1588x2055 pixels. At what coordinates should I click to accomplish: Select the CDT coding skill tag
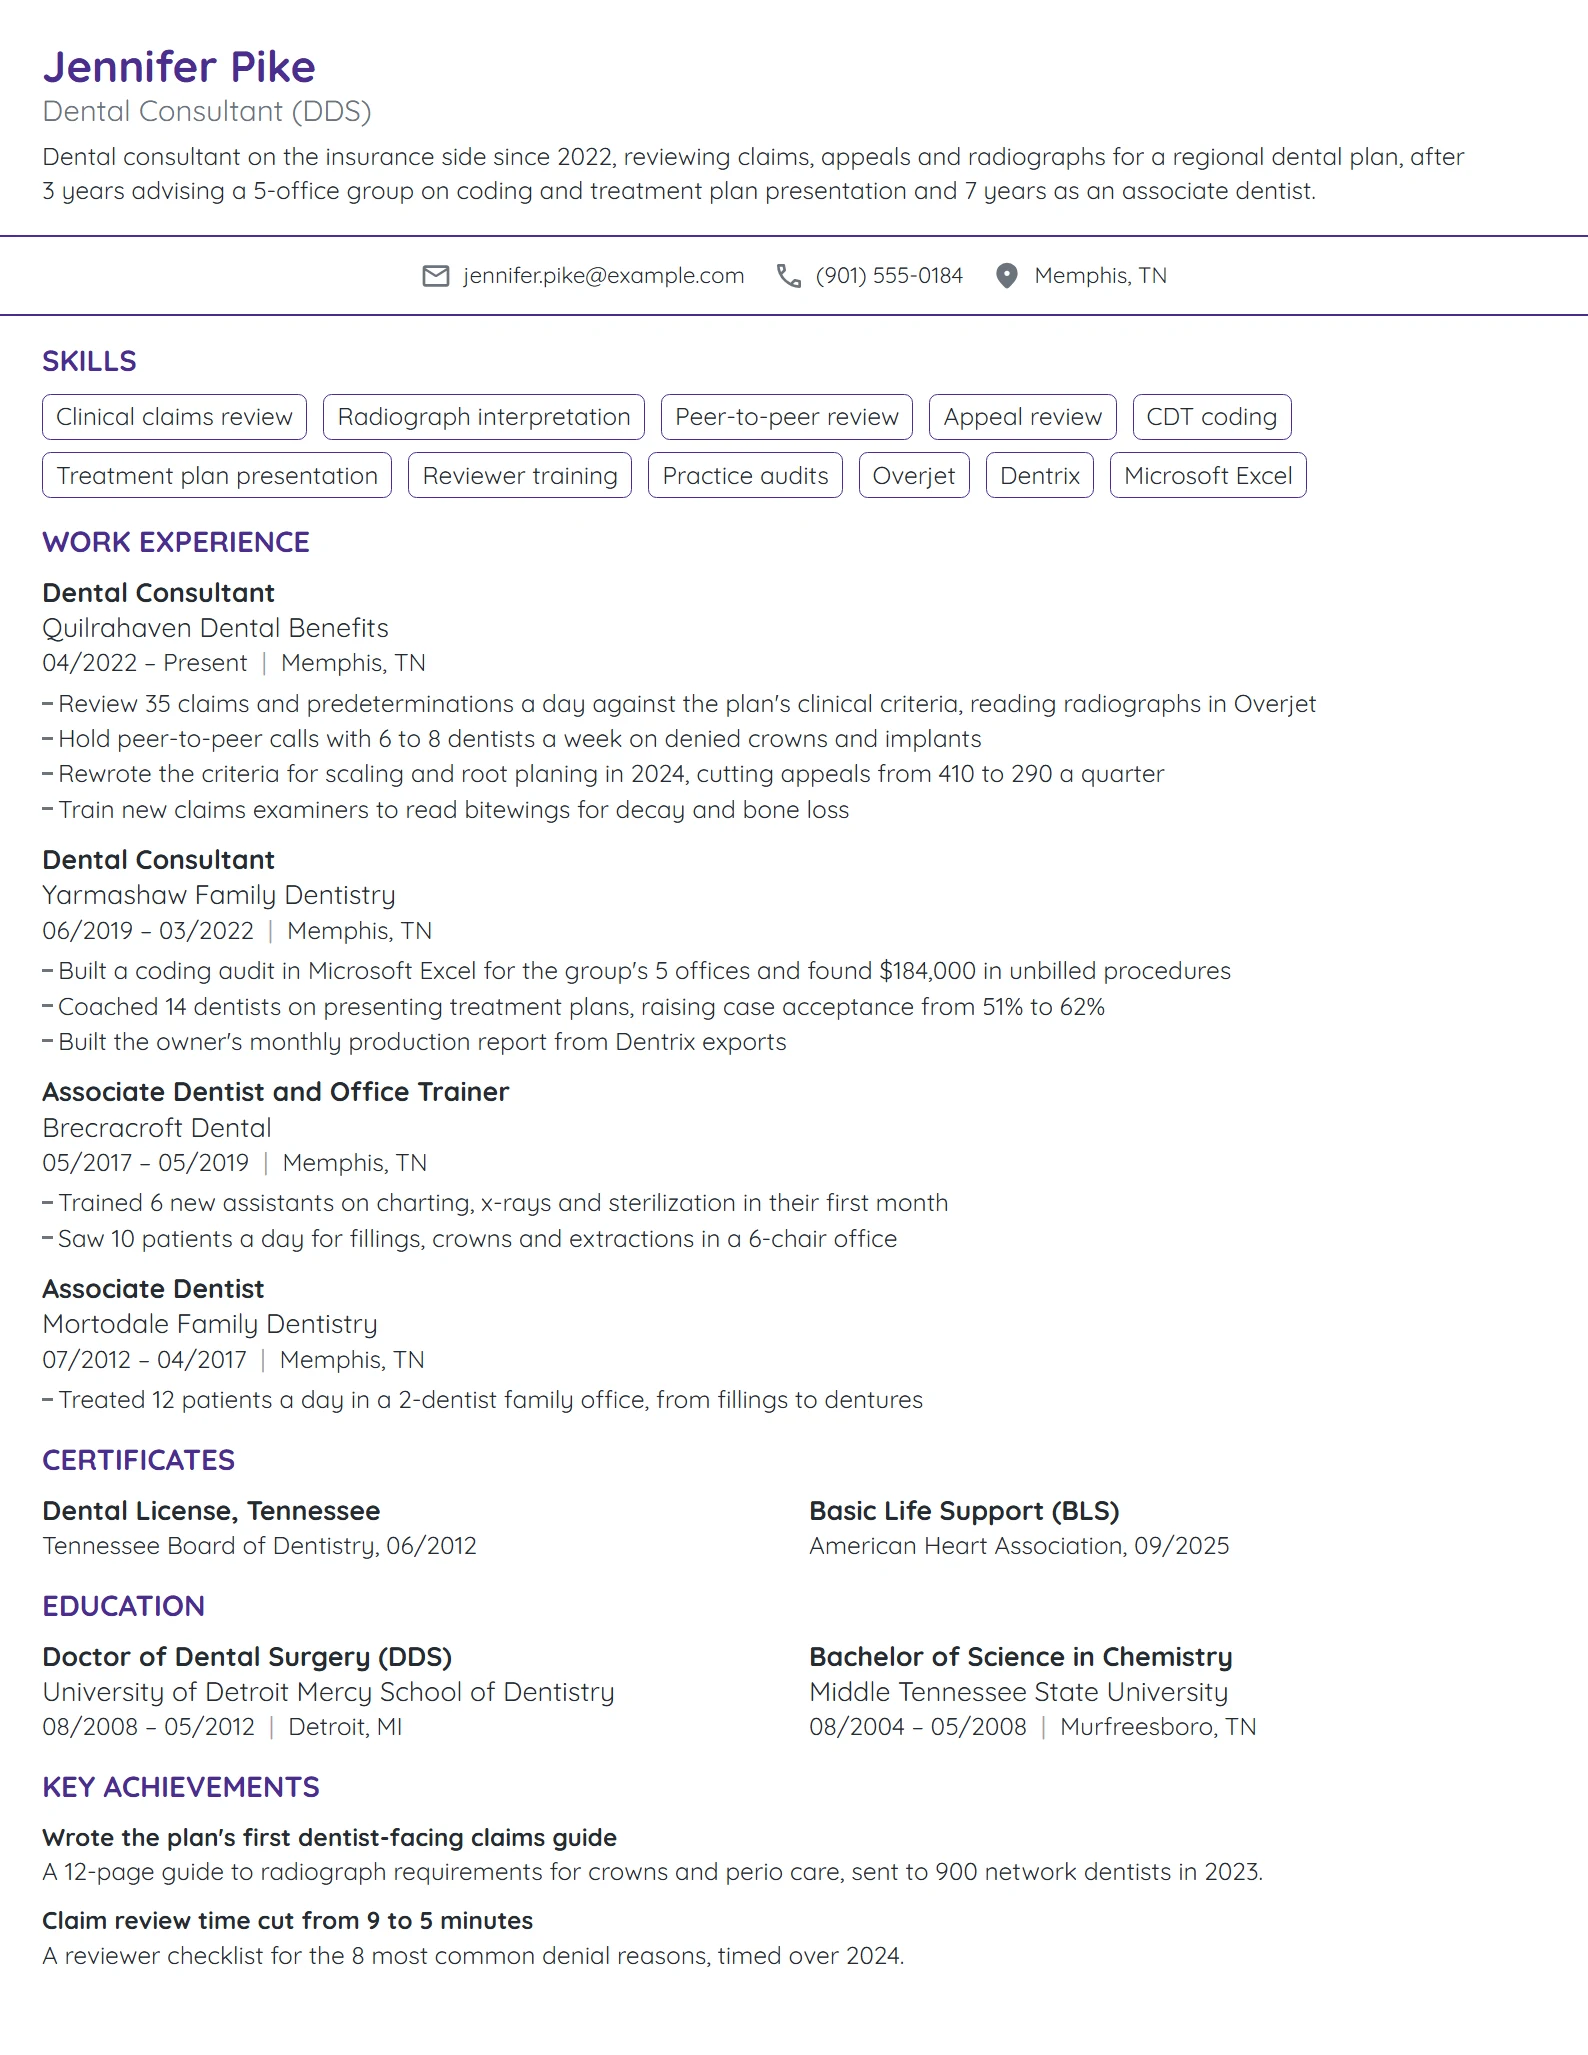click(1212, 417)
